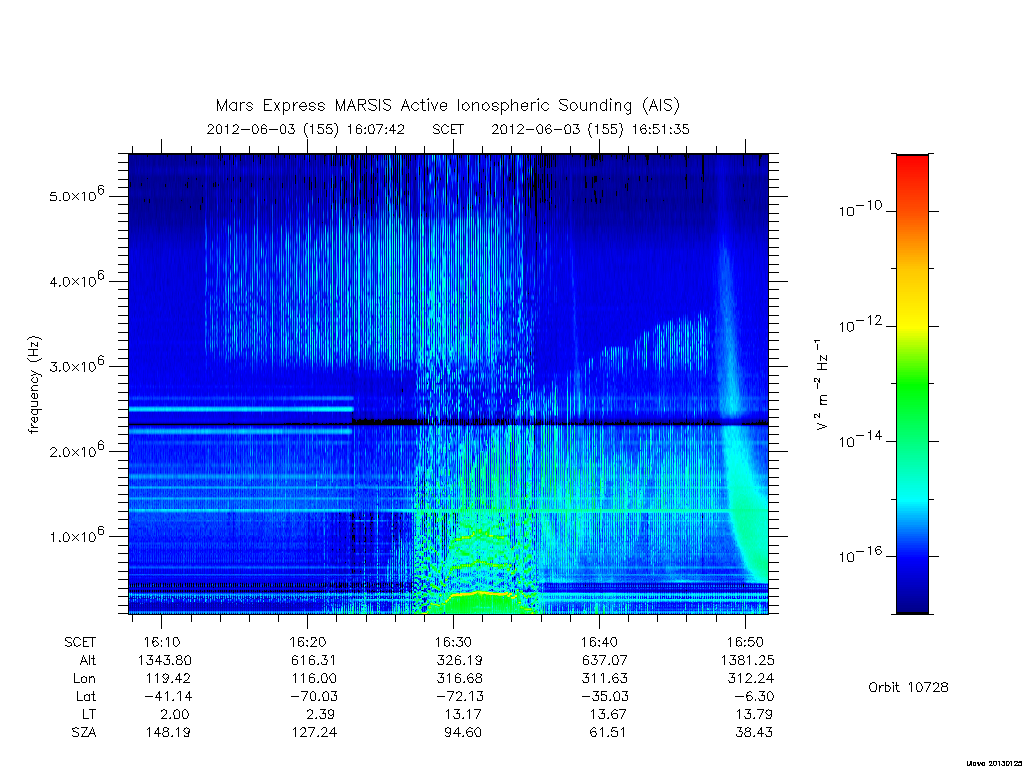Screen dimensions: 1024x768
Task: Click the latitude value -35.03
Action: [605, 696]
